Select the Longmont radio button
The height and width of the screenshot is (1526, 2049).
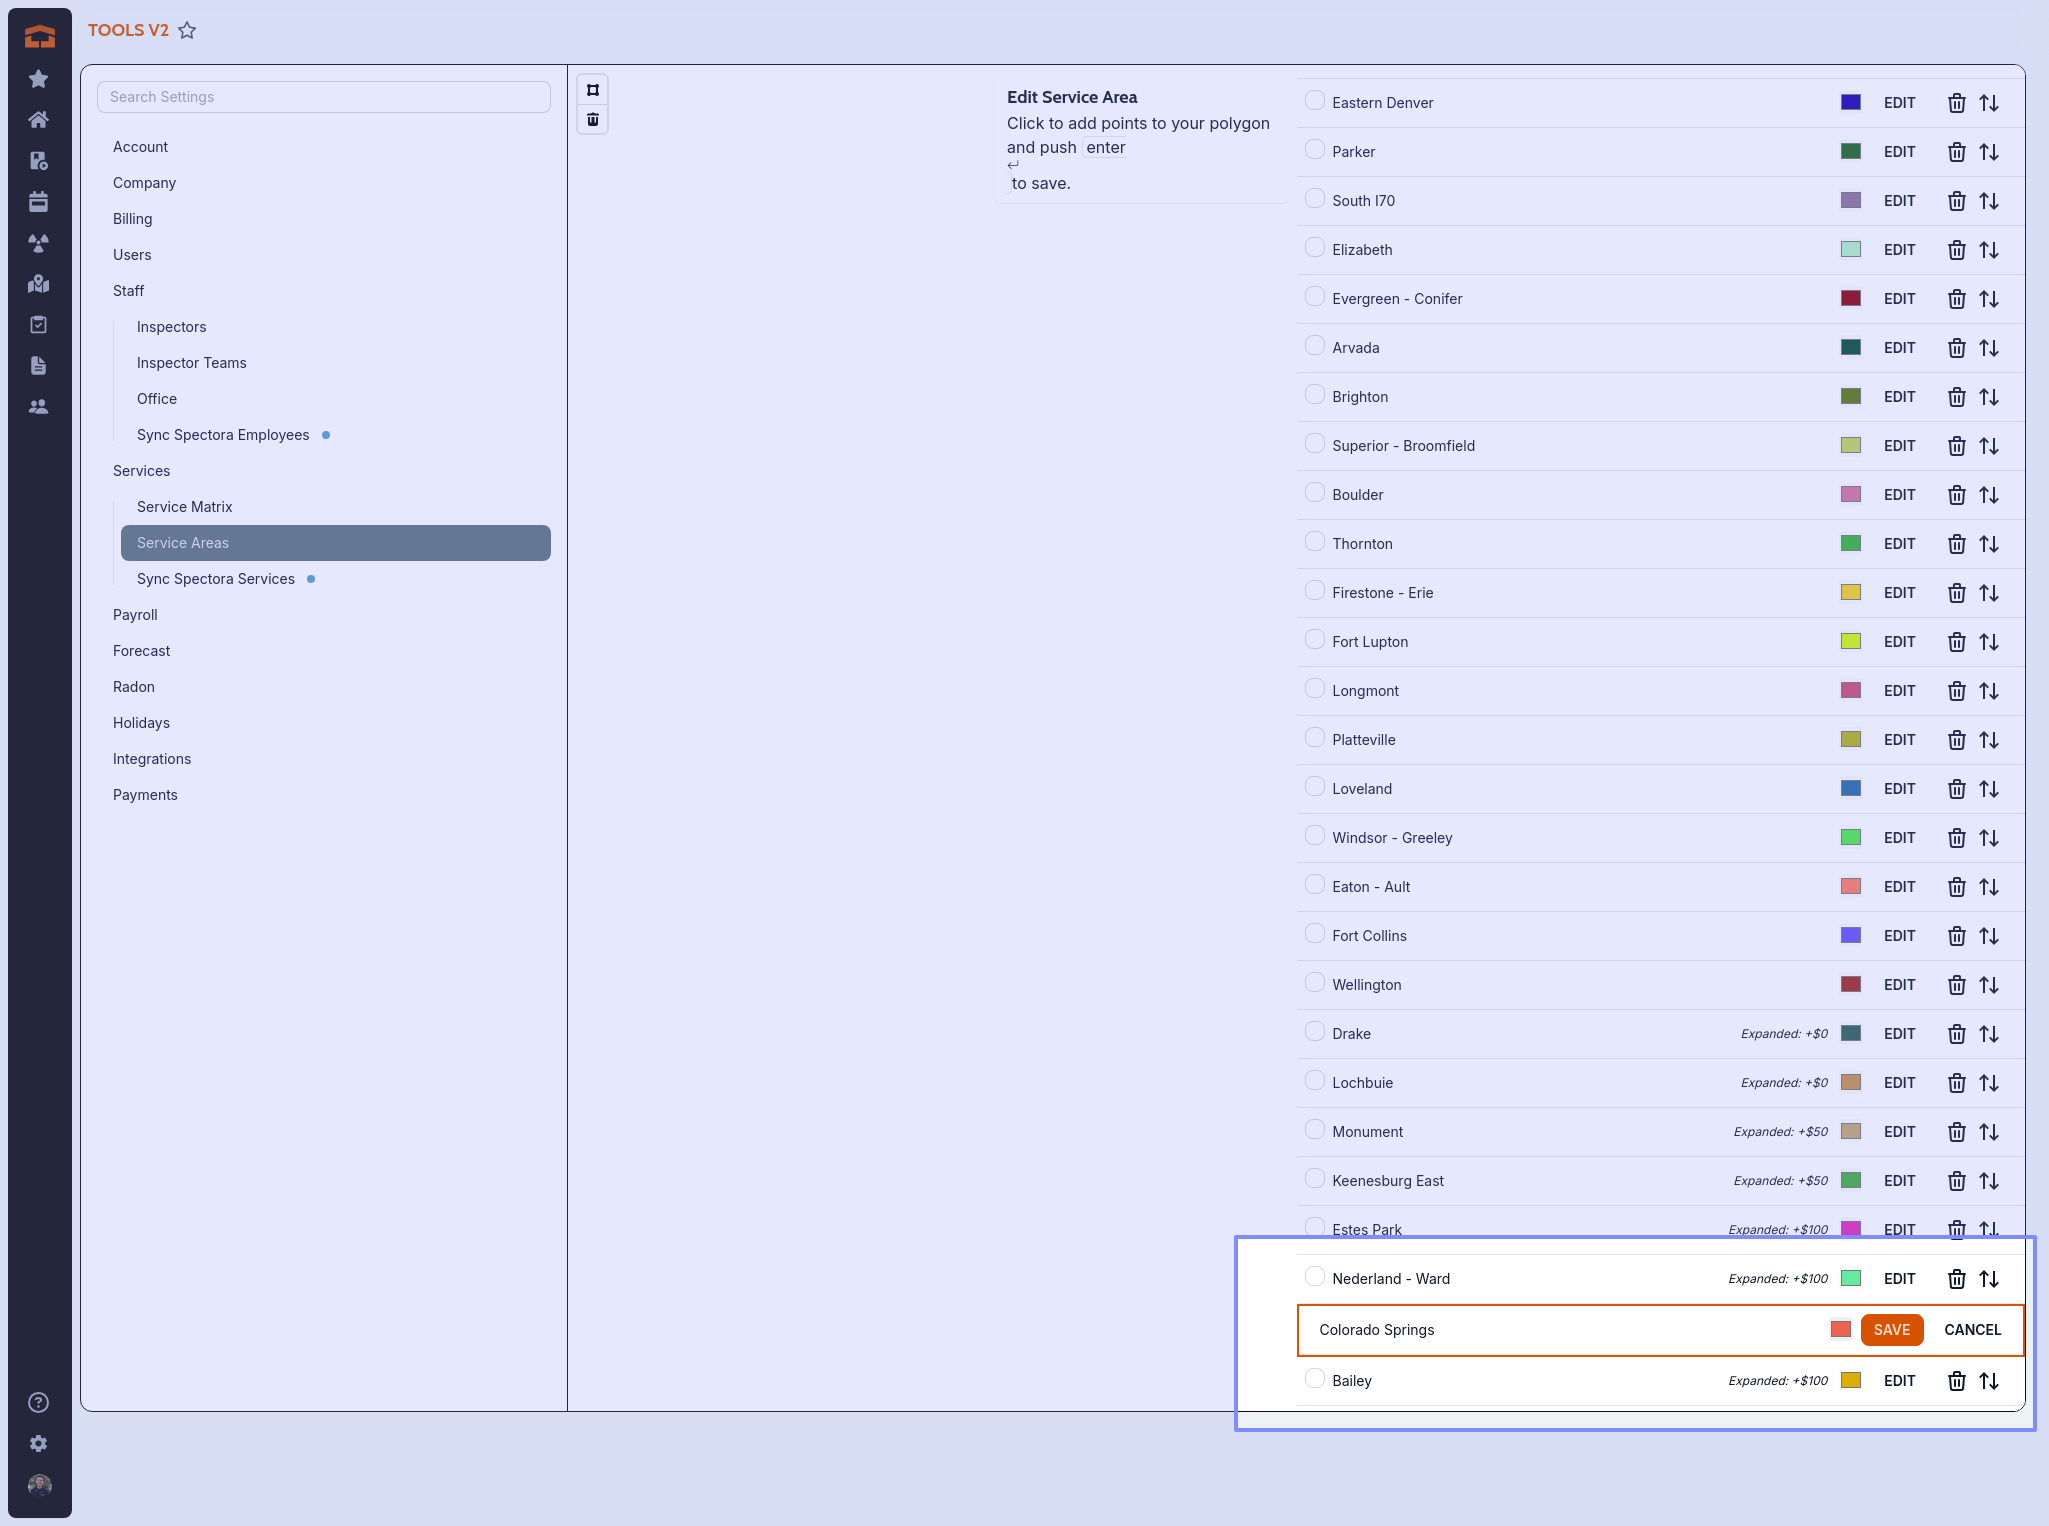pyautogui.click(x=1314, y=689)
